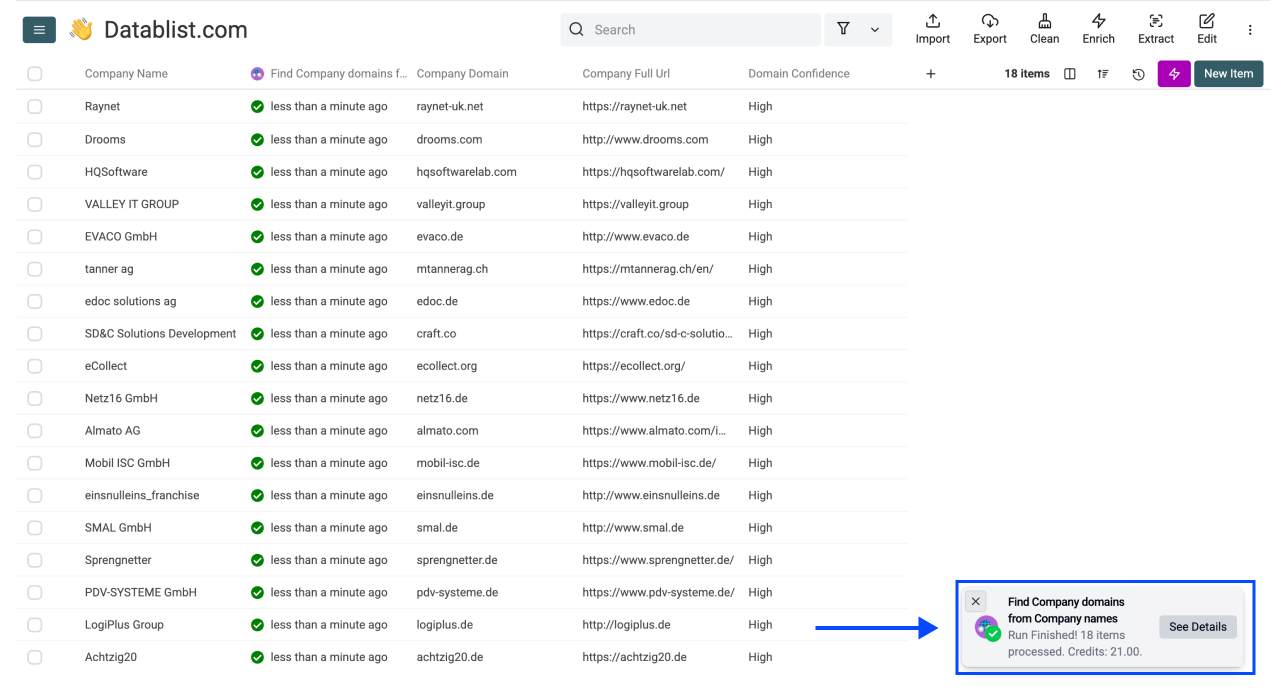
Task: Click the 18 items count label
Action: pyautogui.click(x=1027, y=74)
